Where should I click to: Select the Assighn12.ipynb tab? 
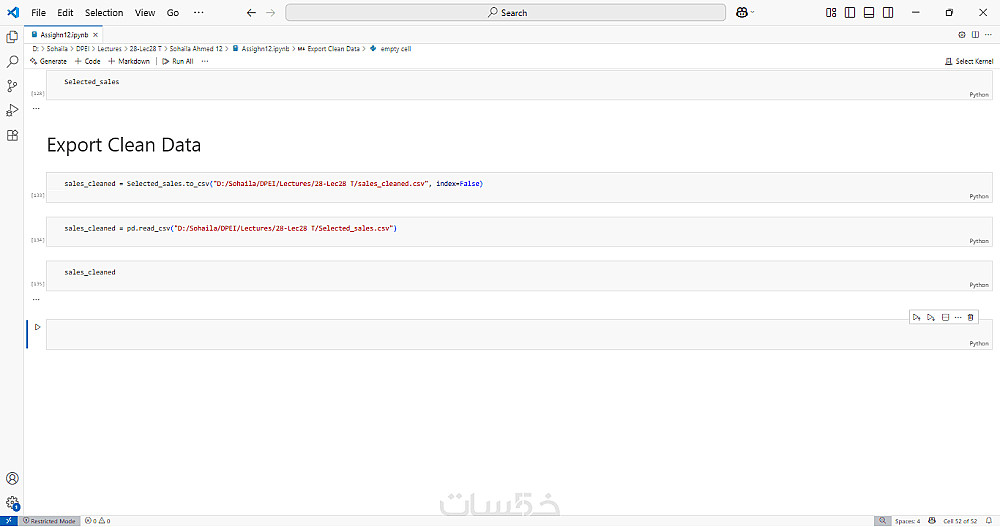tap(64, 34)
